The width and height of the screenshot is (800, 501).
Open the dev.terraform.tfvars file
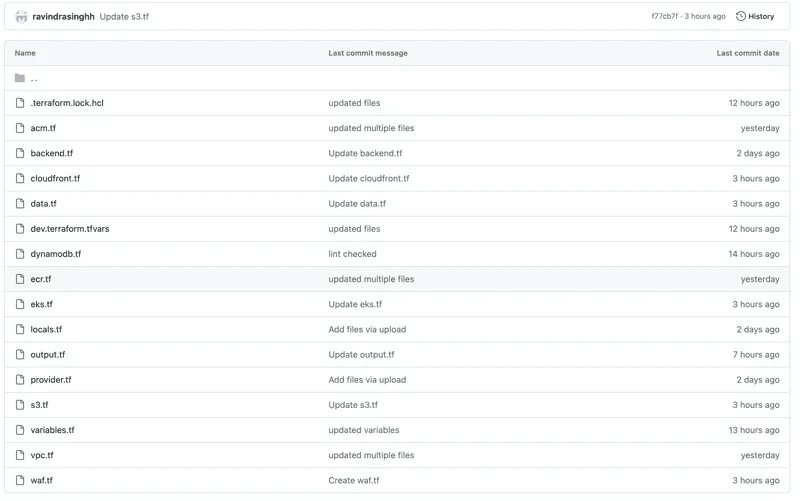(70, 229)
